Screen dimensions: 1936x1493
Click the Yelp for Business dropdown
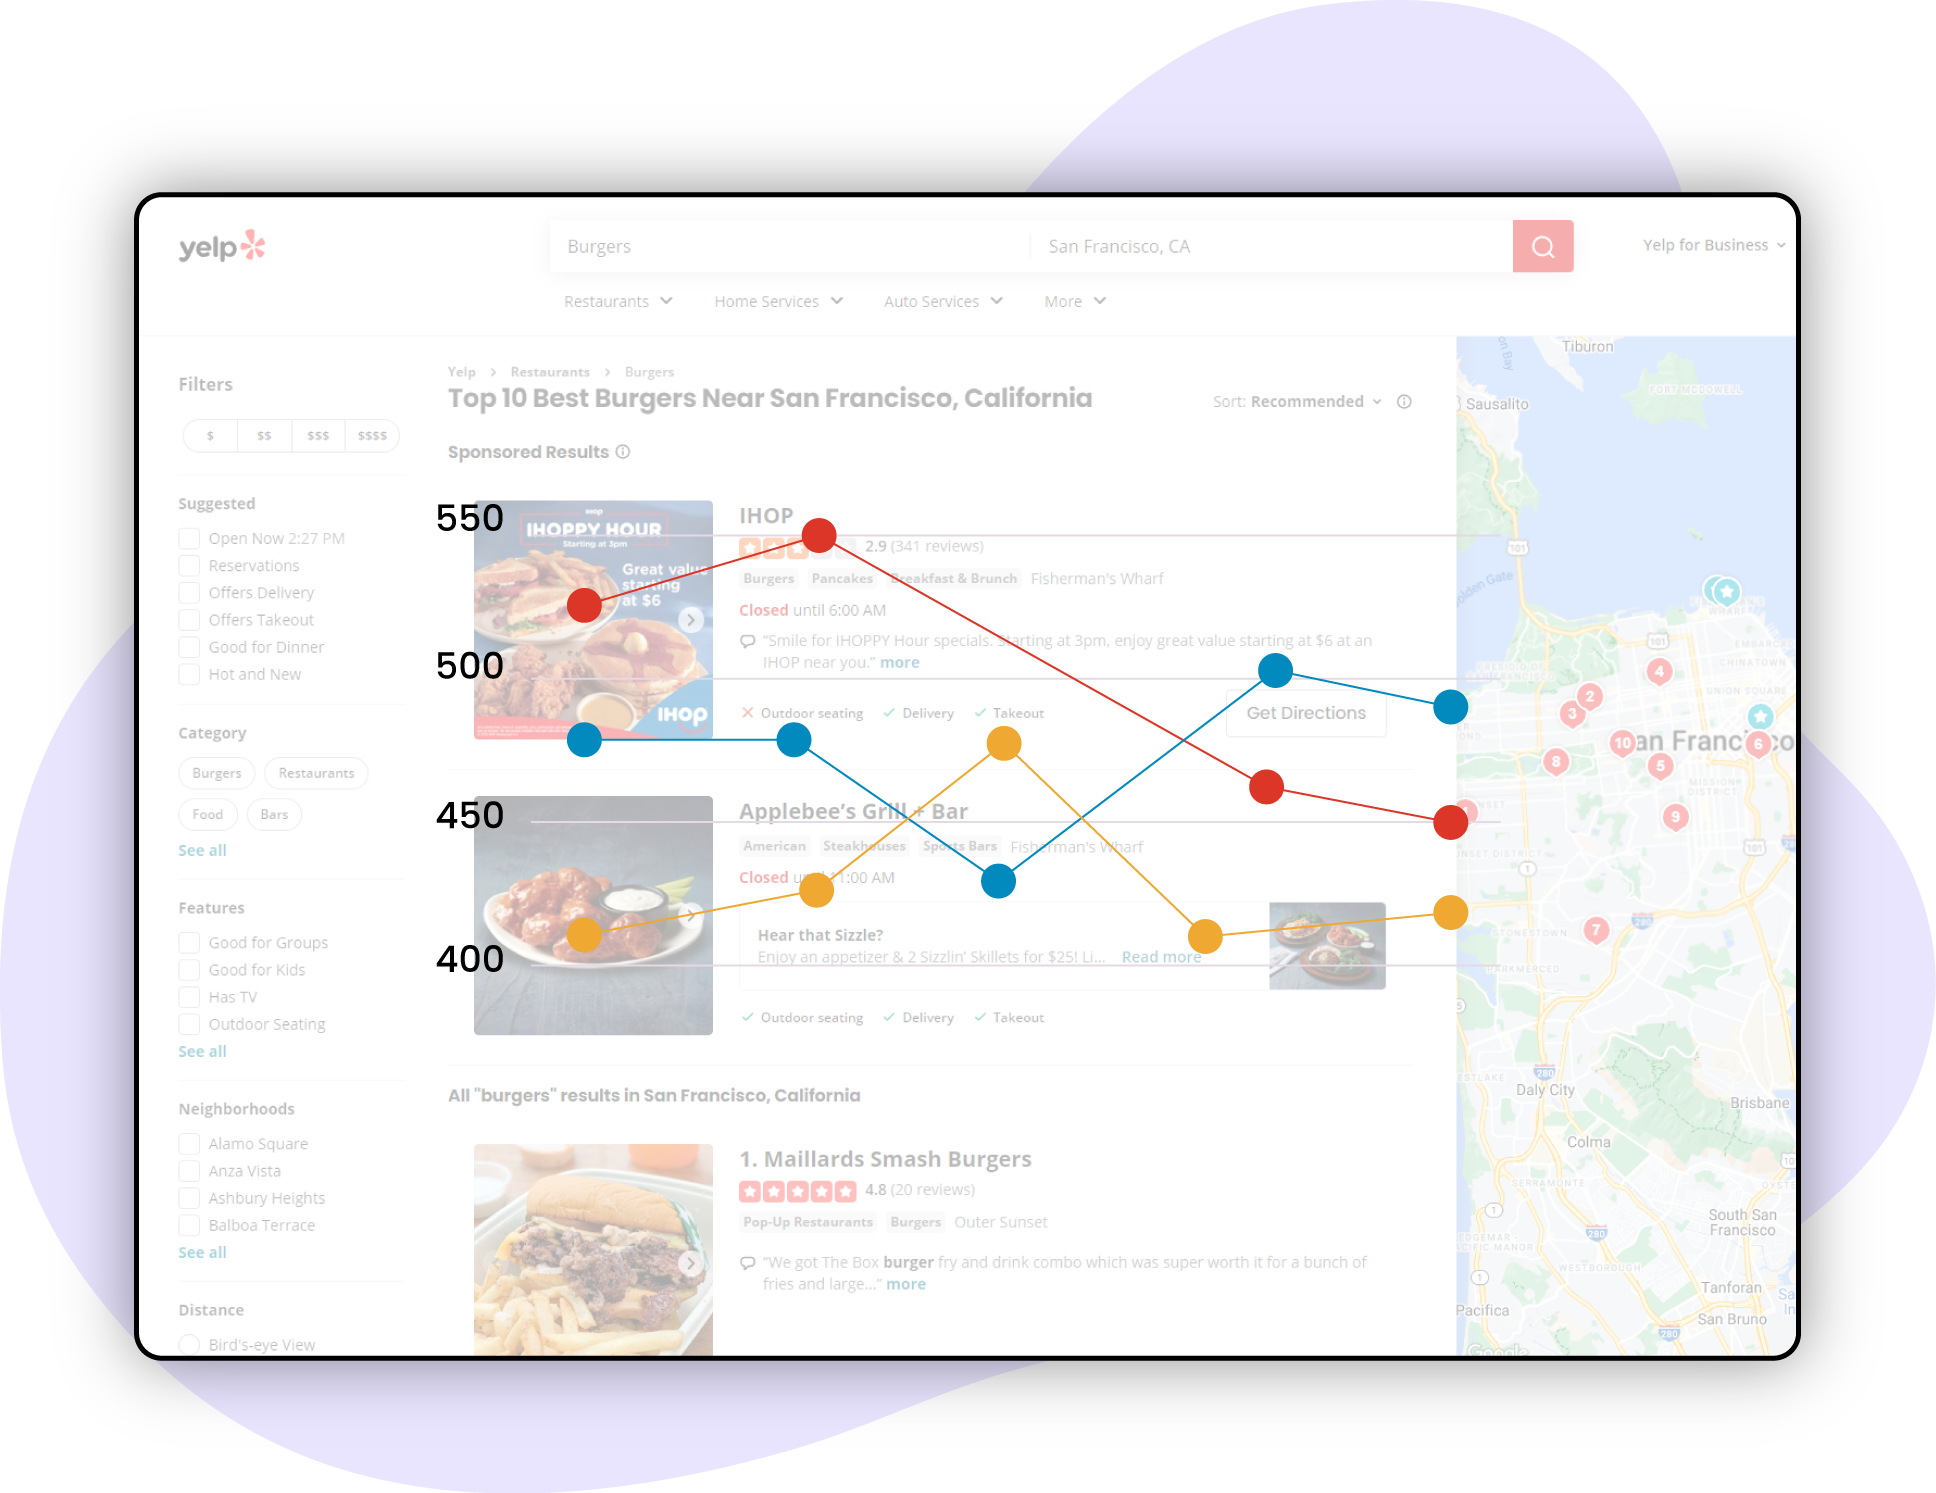click(1713, 245)
